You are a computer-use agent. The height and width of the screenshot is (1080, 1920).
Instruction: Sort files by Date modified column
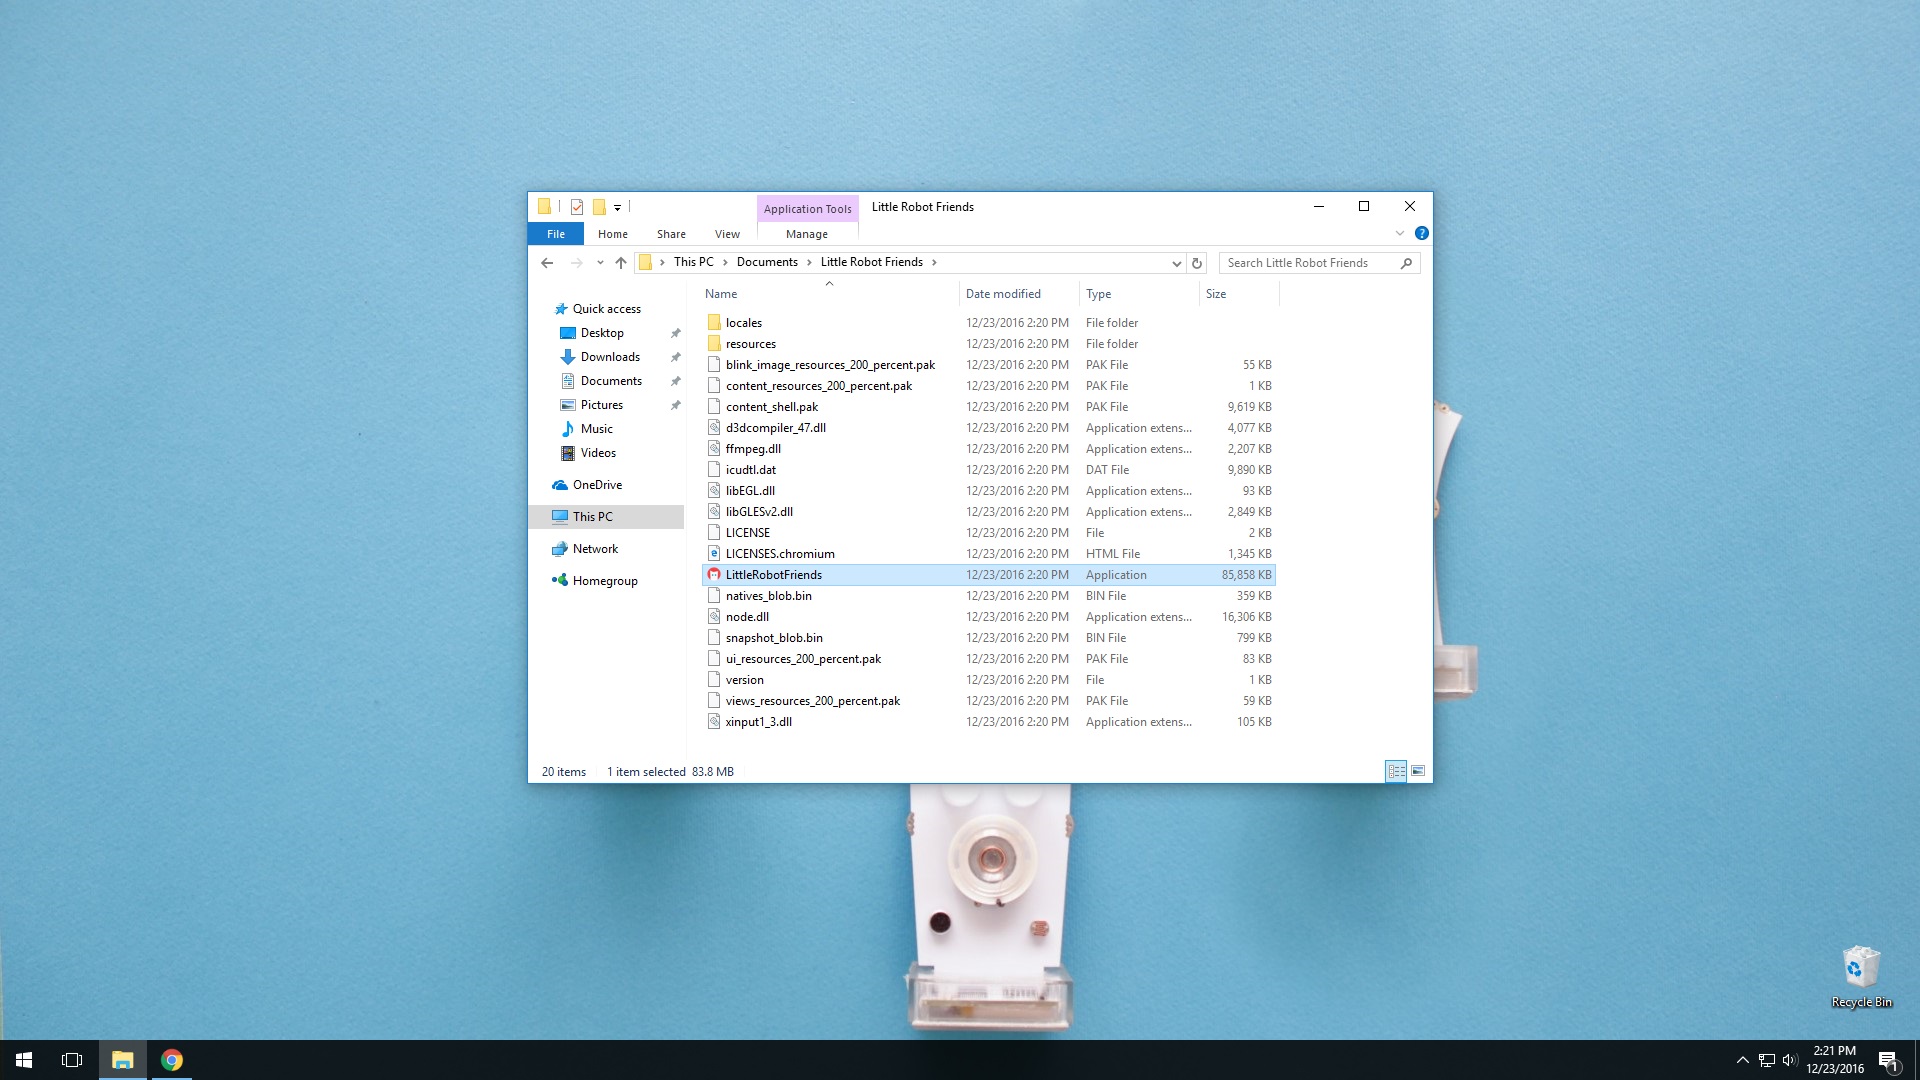pos(1019,294)
